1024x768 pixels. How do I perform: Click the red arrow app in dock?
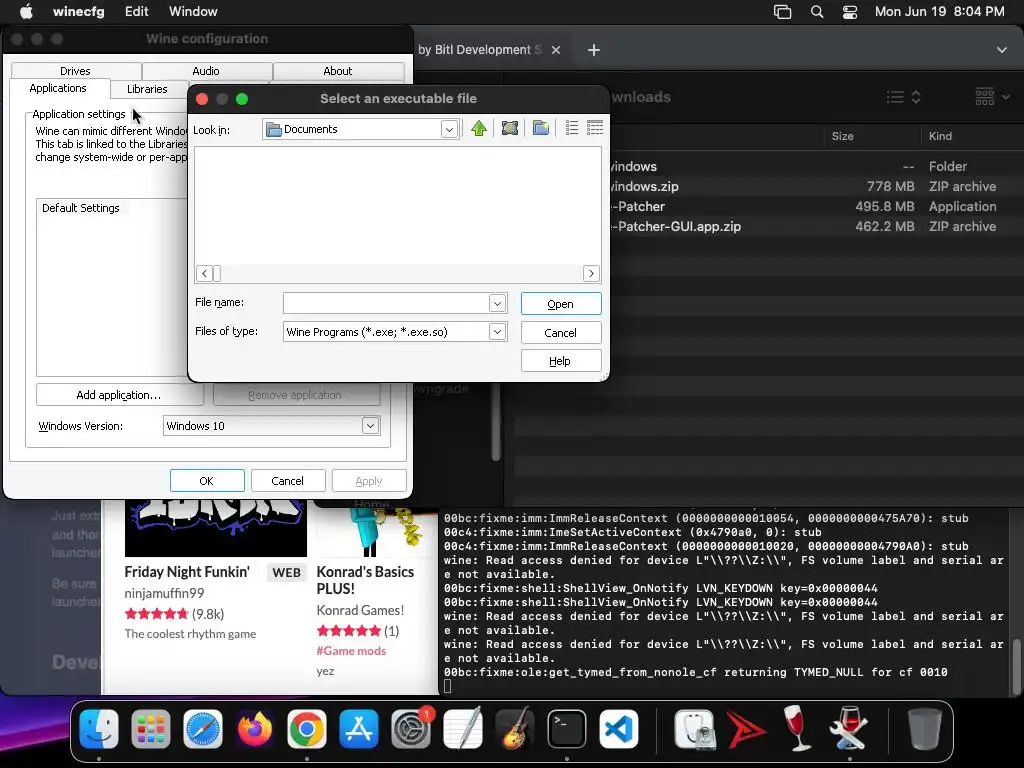[x=746, y=729]
